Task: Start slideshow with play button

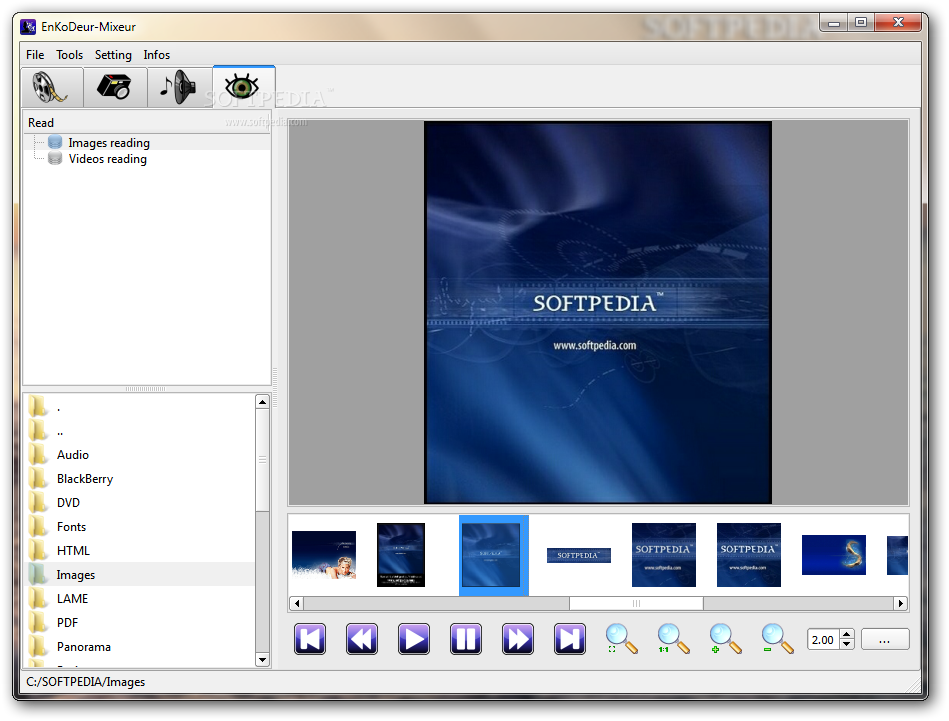Action: point(414,639)
